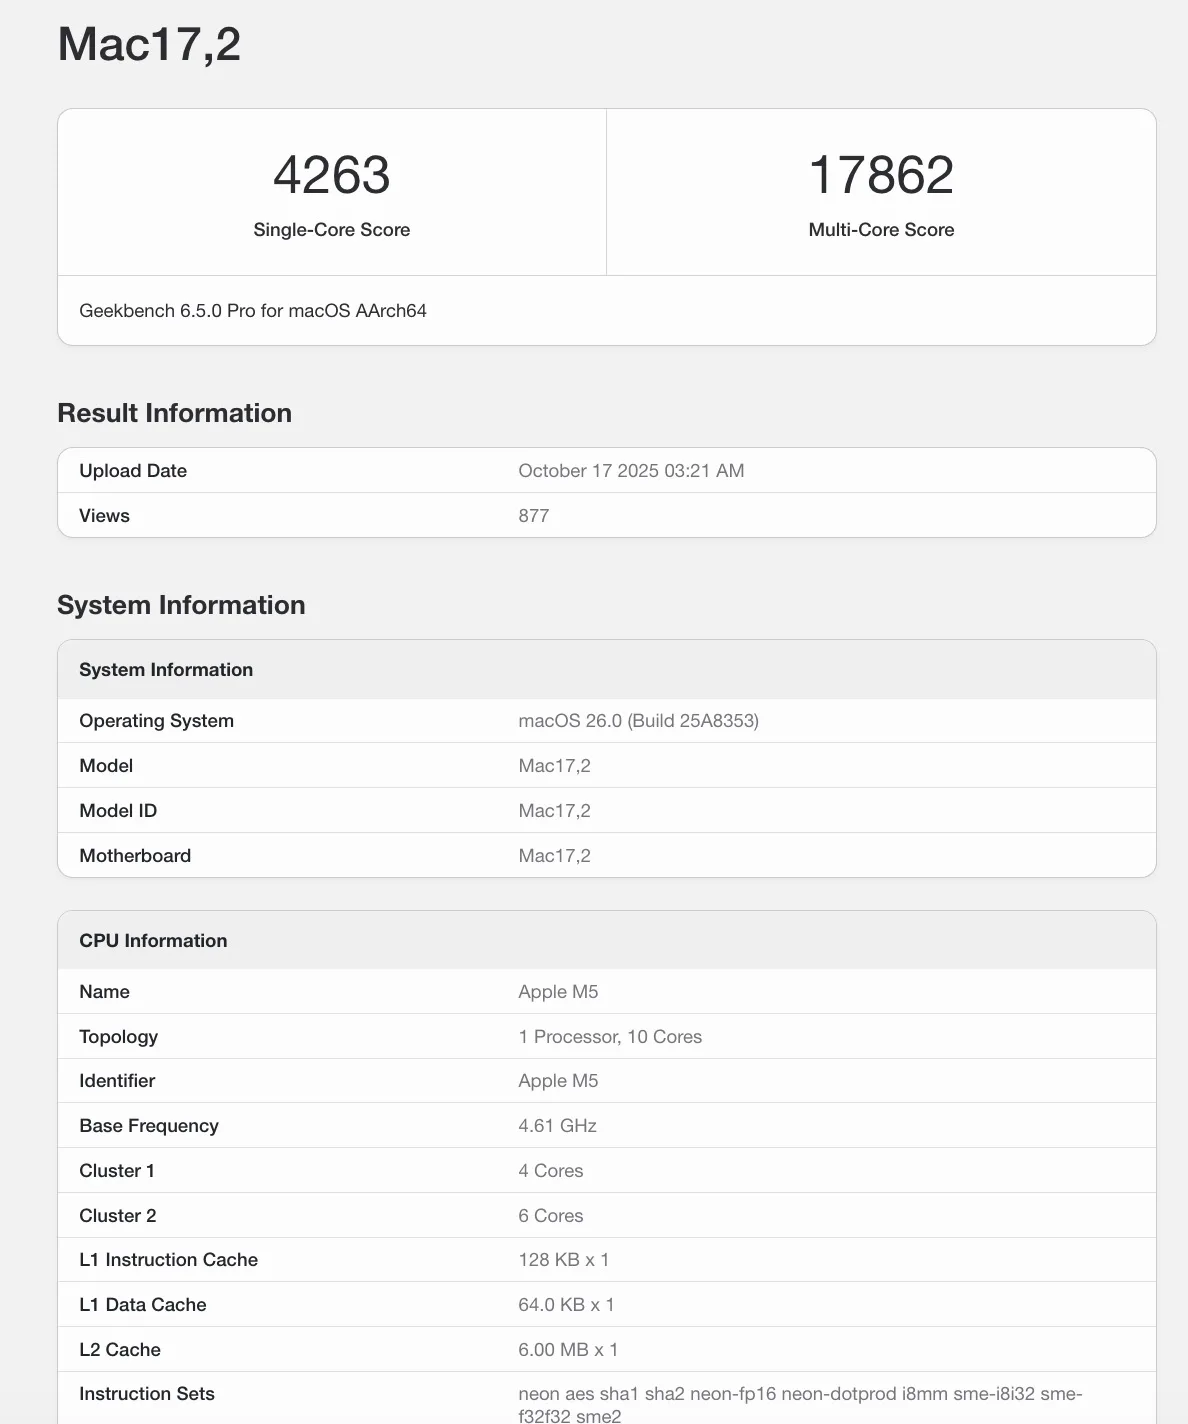
Task: Click the large System Information section heading
Action: pyautogui.click(x=181, y=605)
